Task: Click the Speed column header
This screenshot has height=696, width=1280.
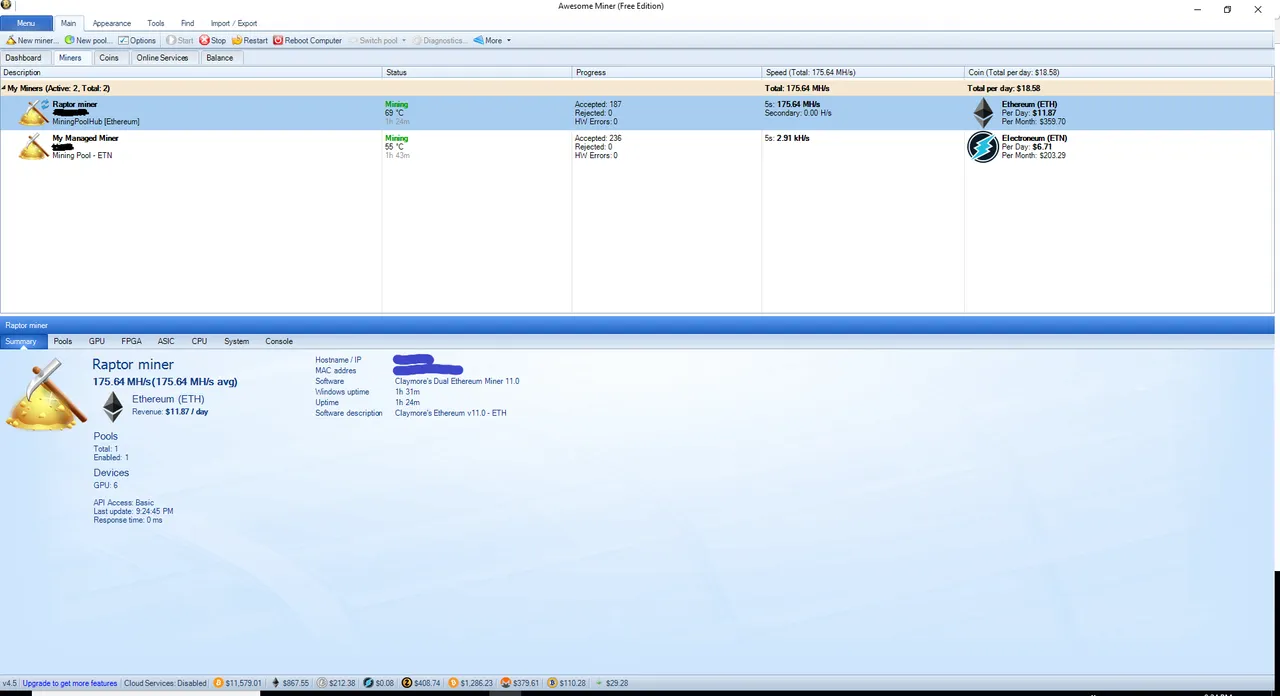Action: (863, 73)
